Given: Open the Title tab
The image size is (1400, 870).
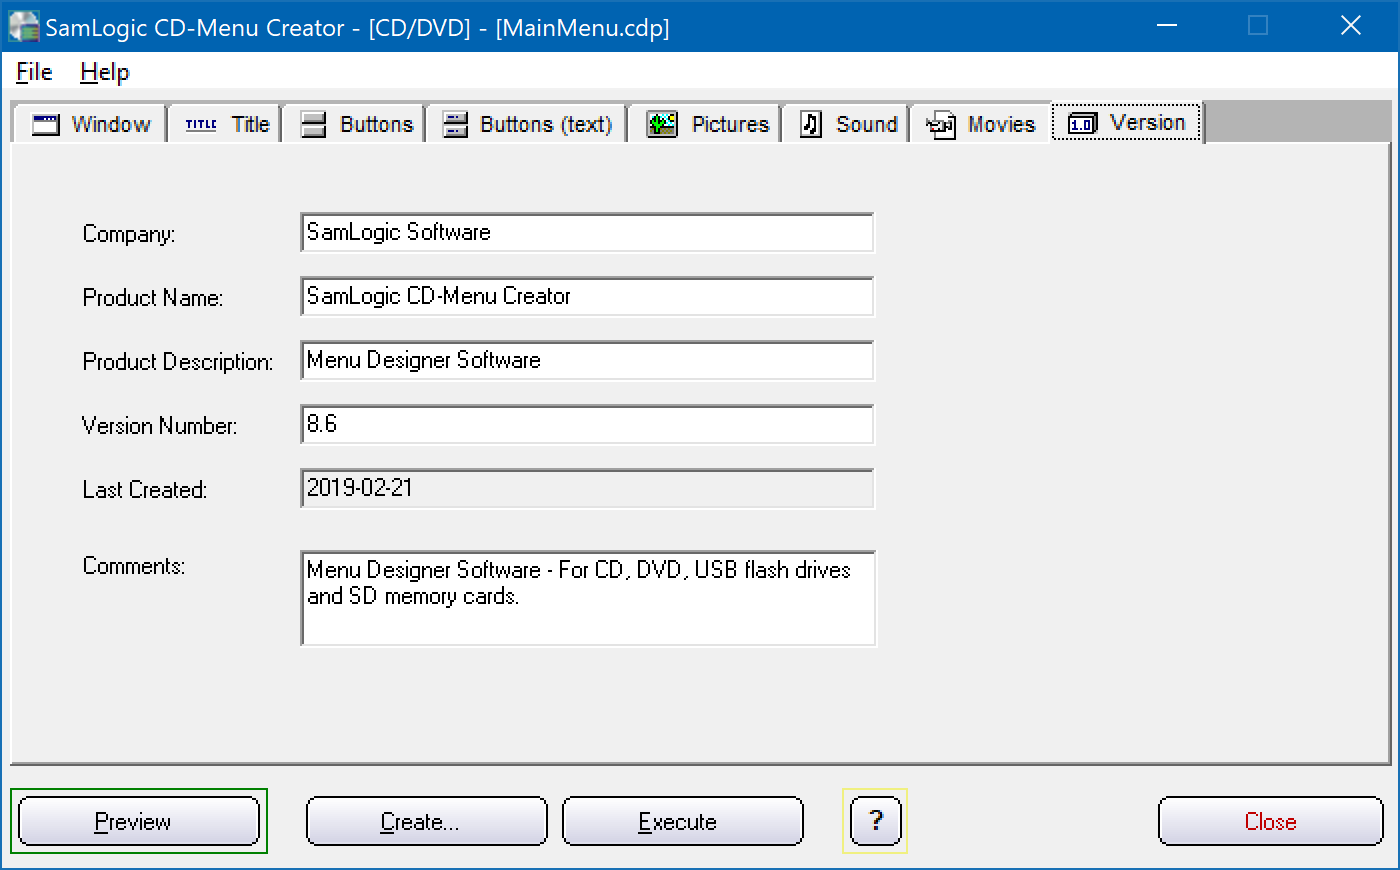Looking at the screenshot, I should tap(226, 124).
